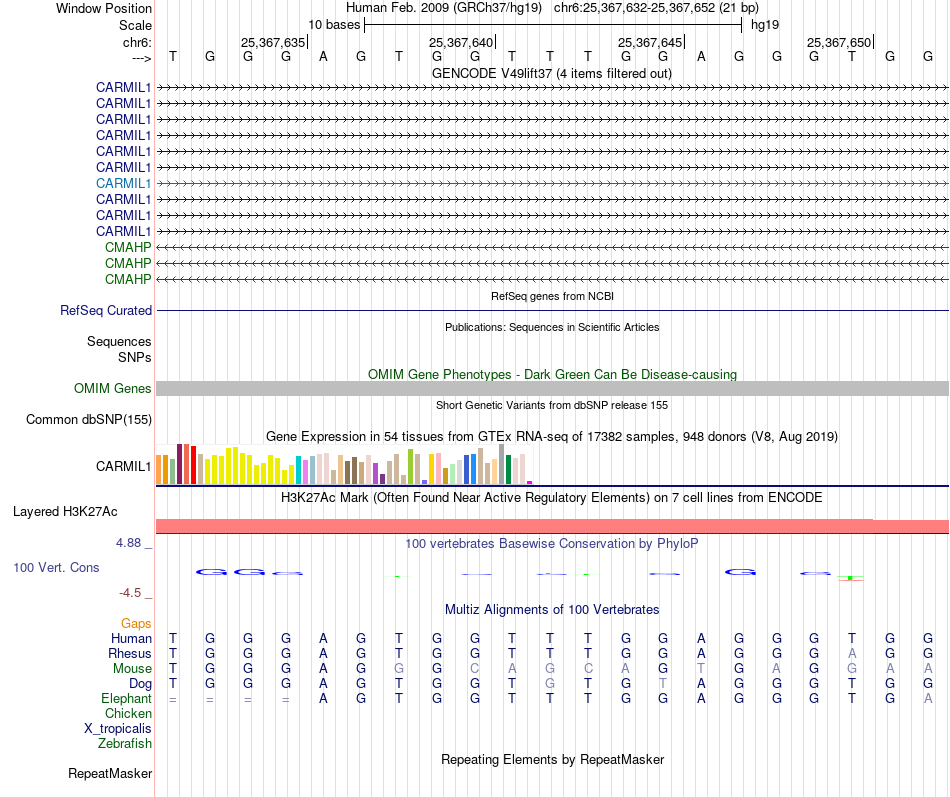Click the RepeatMasker left track label
The height and width of the screenshot is (797, 950).
tap(110, 773)
